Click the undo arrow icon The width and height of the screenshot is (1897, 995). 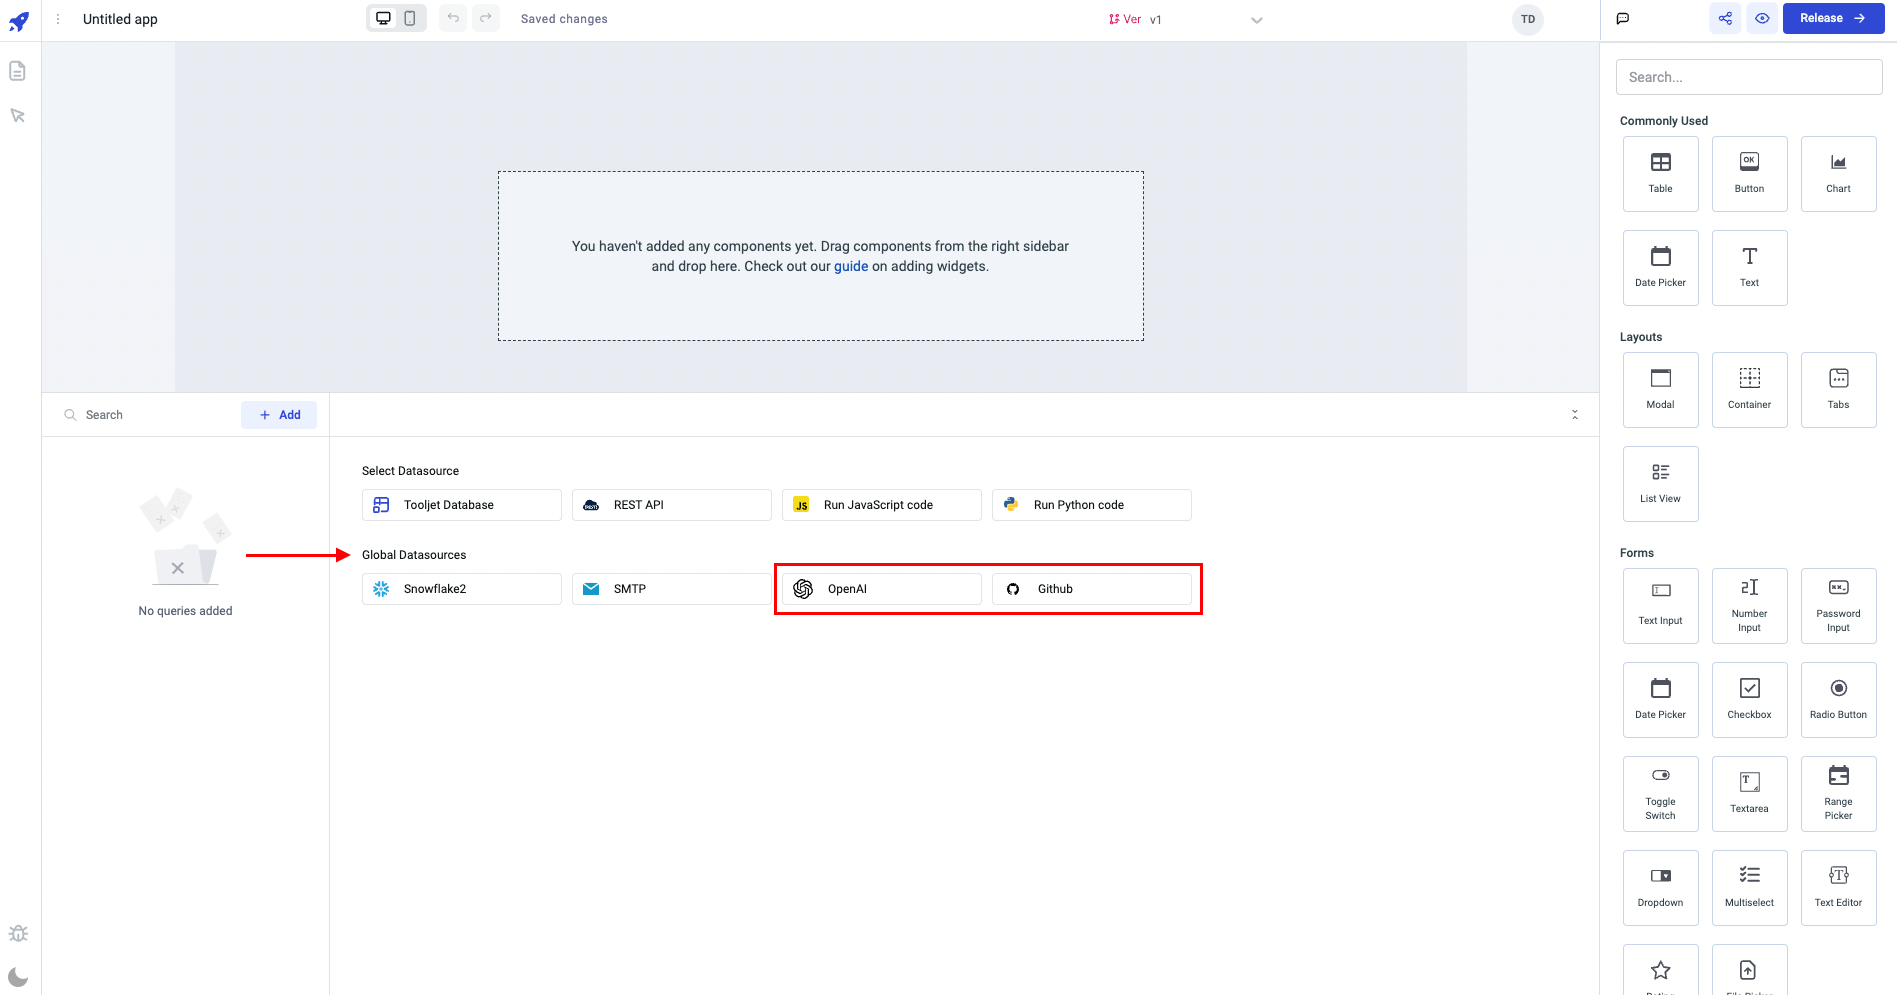[453, 19]
